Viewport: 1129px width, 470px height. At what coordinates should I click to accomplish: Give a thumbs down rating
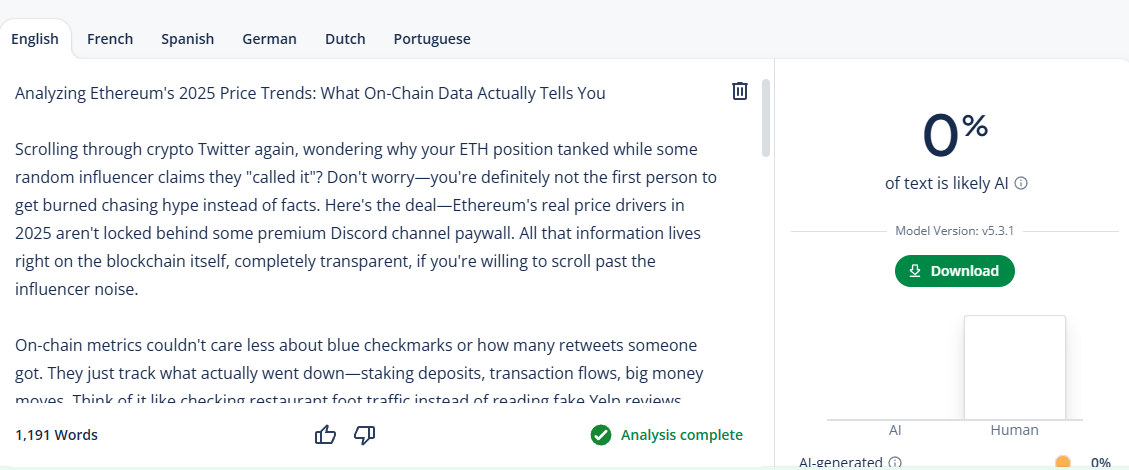click(x=364, y=435)
